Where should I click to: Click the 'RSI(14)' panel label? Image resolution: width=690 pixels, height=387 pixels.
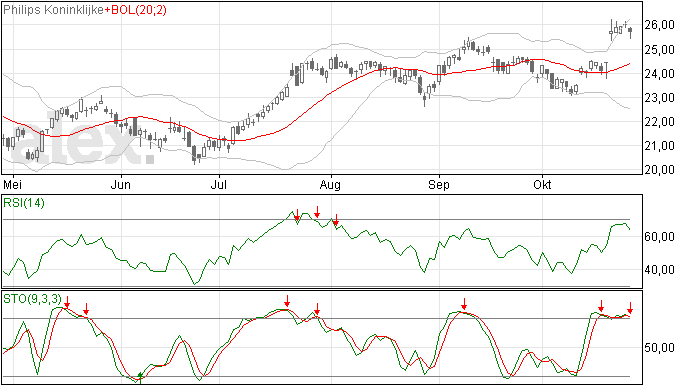[x=24, y=203]
